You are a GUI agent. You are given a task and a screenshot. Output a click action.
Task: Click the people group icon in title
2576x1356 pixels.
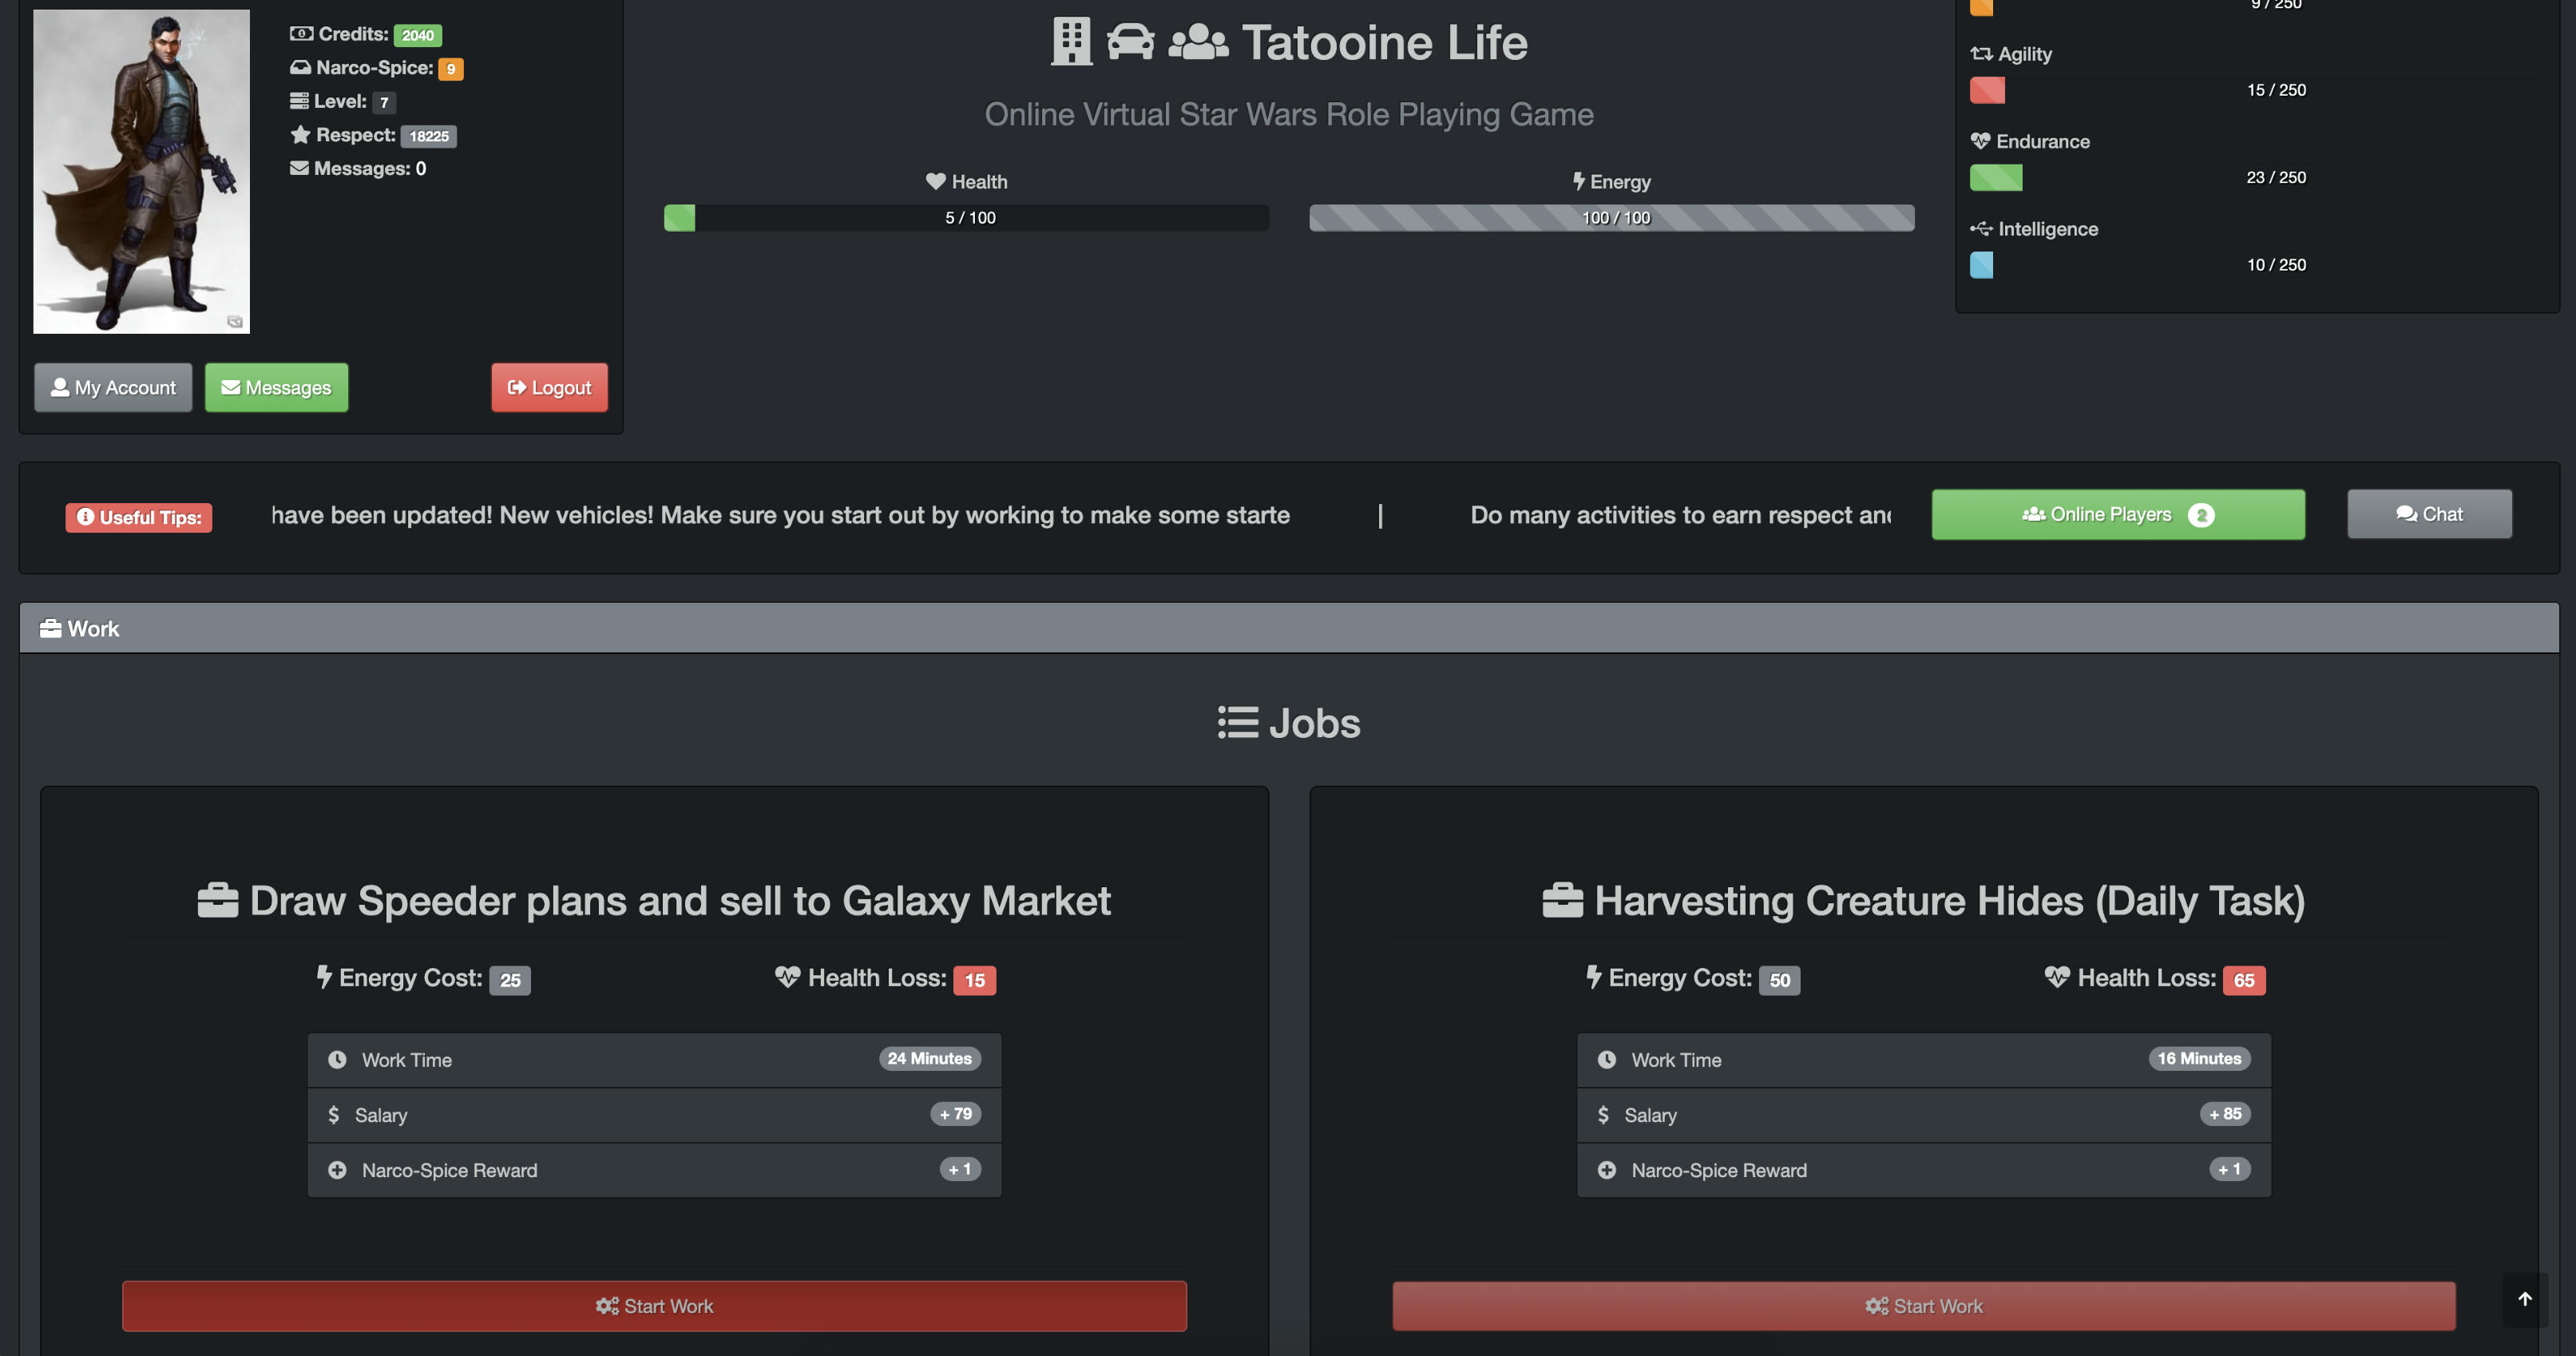(1198, 42)
